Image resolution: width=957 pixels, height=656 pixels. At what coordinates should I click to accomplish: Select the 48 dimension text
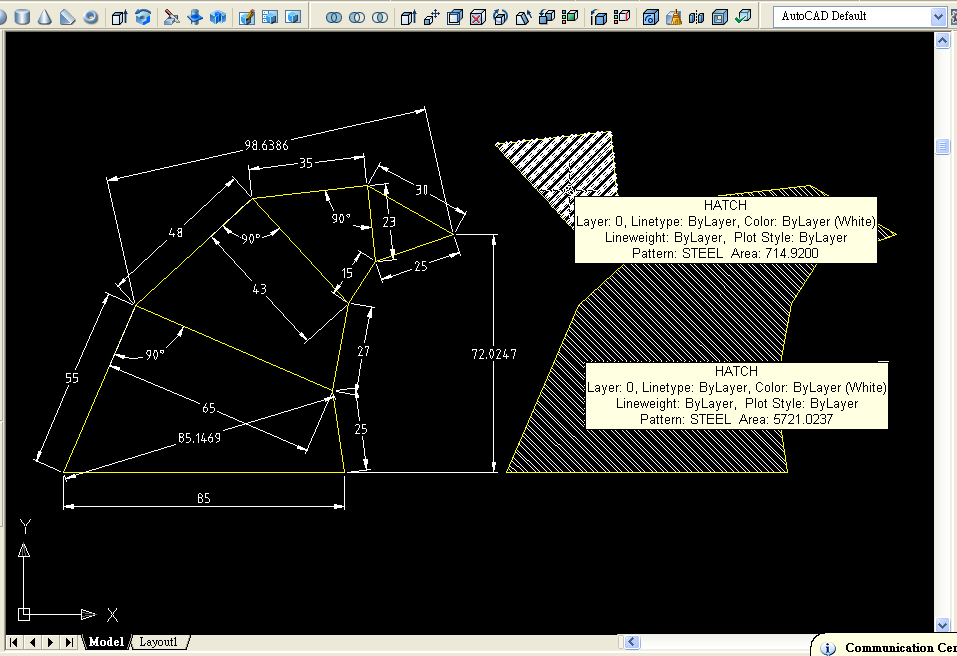point(176,232)
